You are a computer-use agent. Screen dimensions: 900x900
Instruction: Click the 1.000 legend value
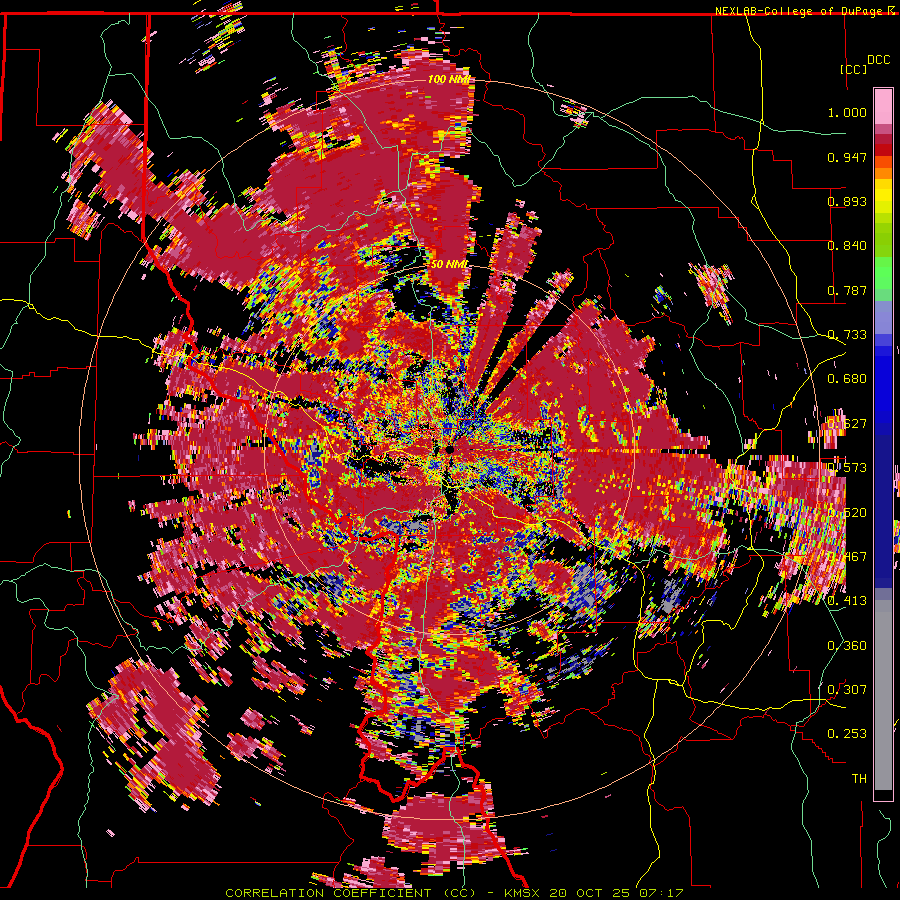click(x=847, y=112)
